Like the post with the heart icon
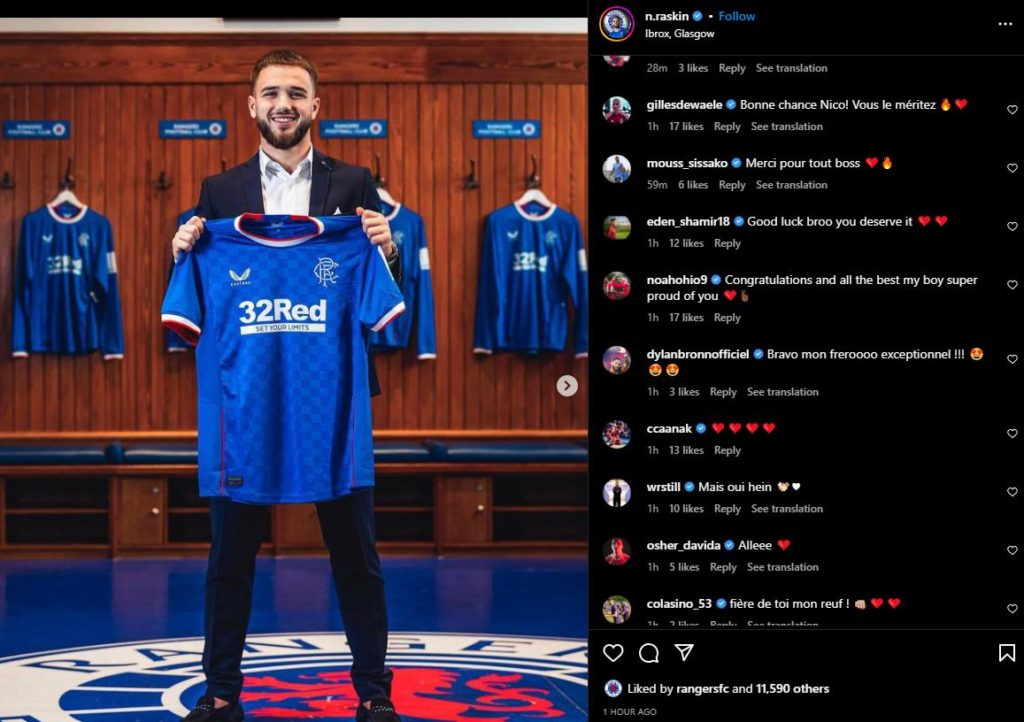 (613, 653)
